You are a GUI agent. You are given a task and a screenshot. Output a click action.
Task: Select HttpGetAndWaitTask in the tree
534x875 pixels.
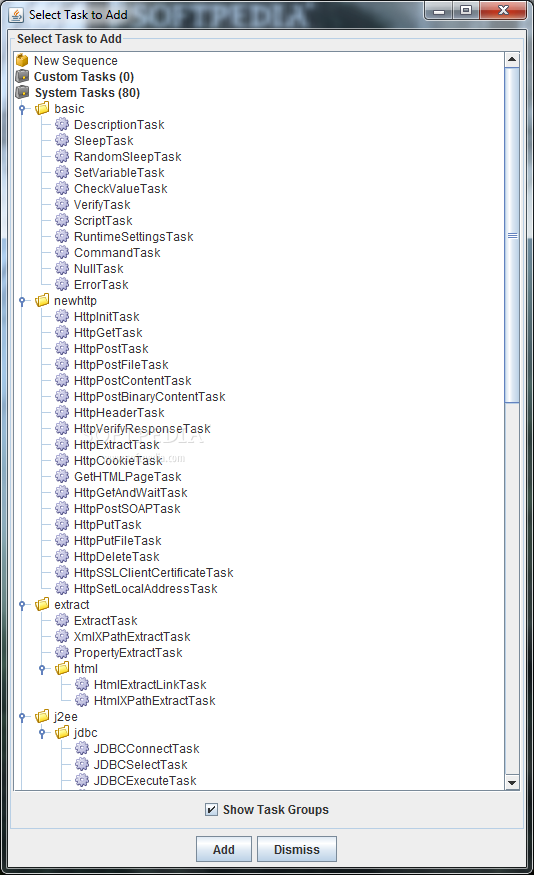pyautogui.click(x=131, y=493)
